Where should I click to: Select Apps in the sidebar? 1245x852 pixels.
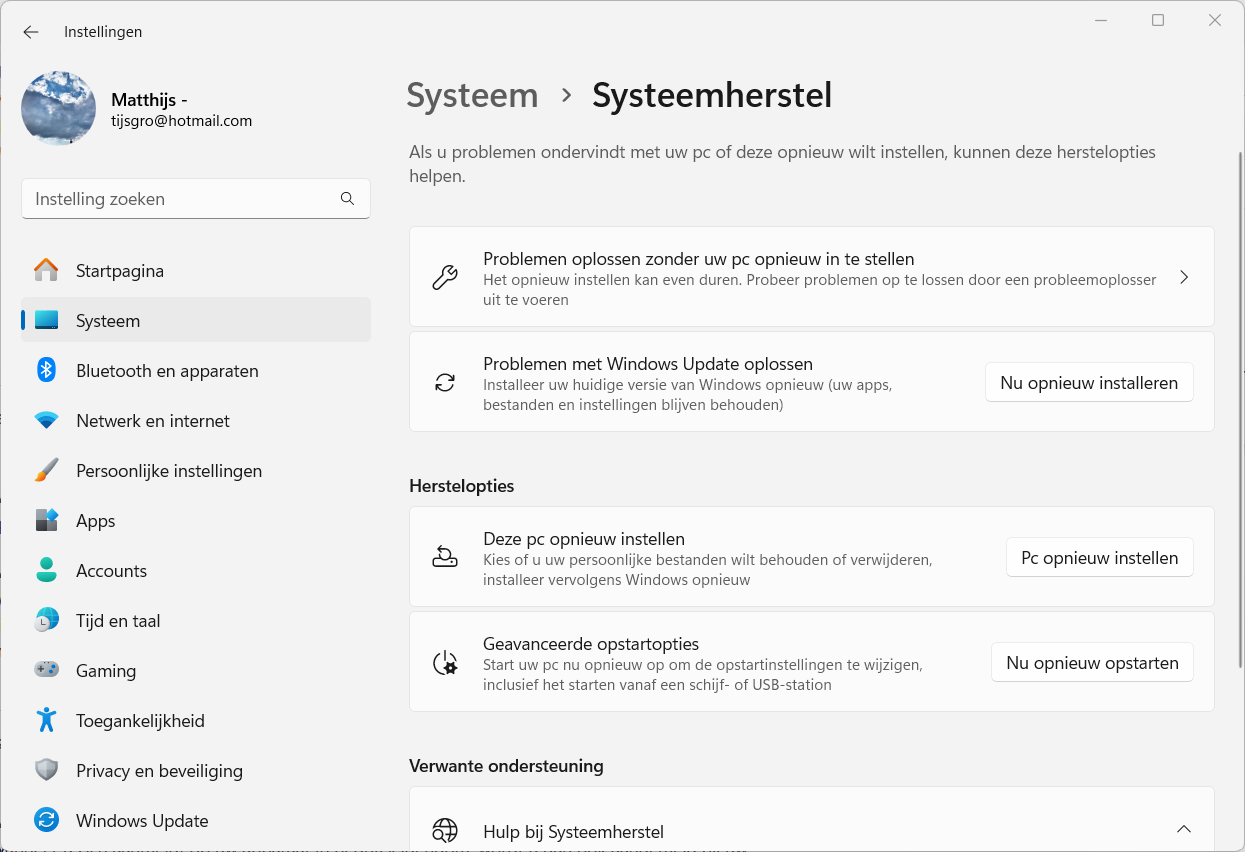click(x=96, y=521)
